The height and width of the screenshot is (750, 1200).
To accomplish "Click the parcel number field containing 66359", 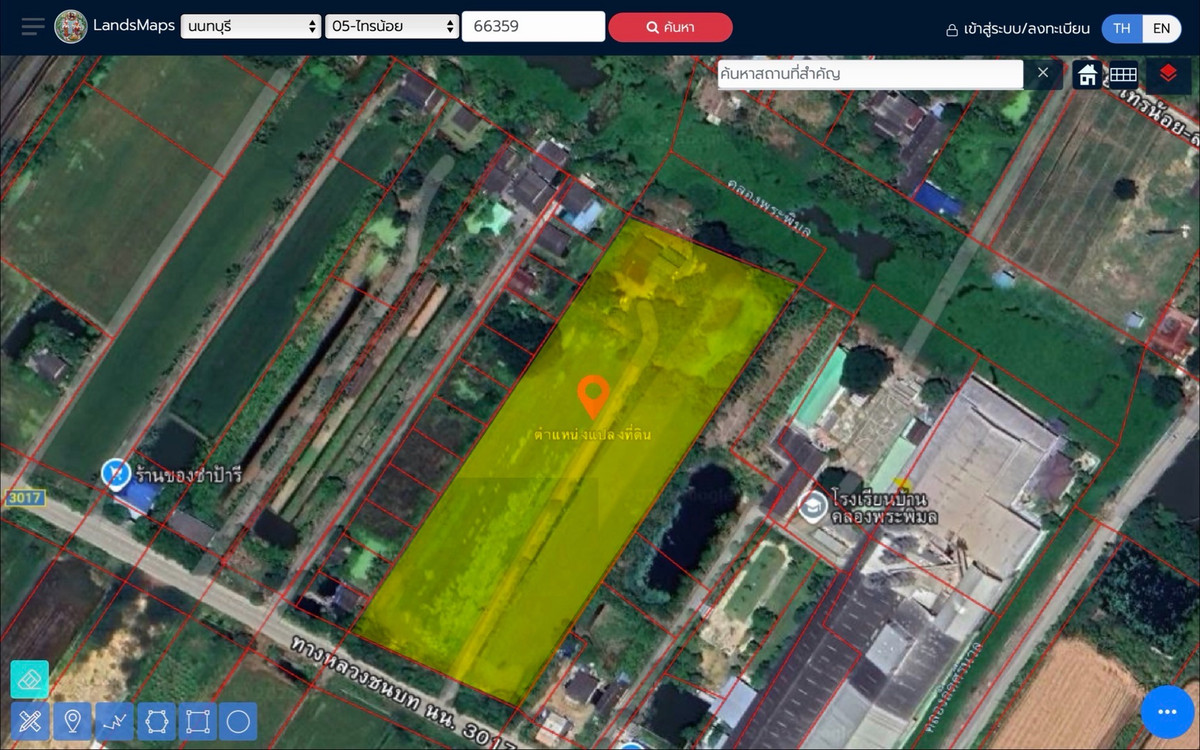I will click(532, 27).
